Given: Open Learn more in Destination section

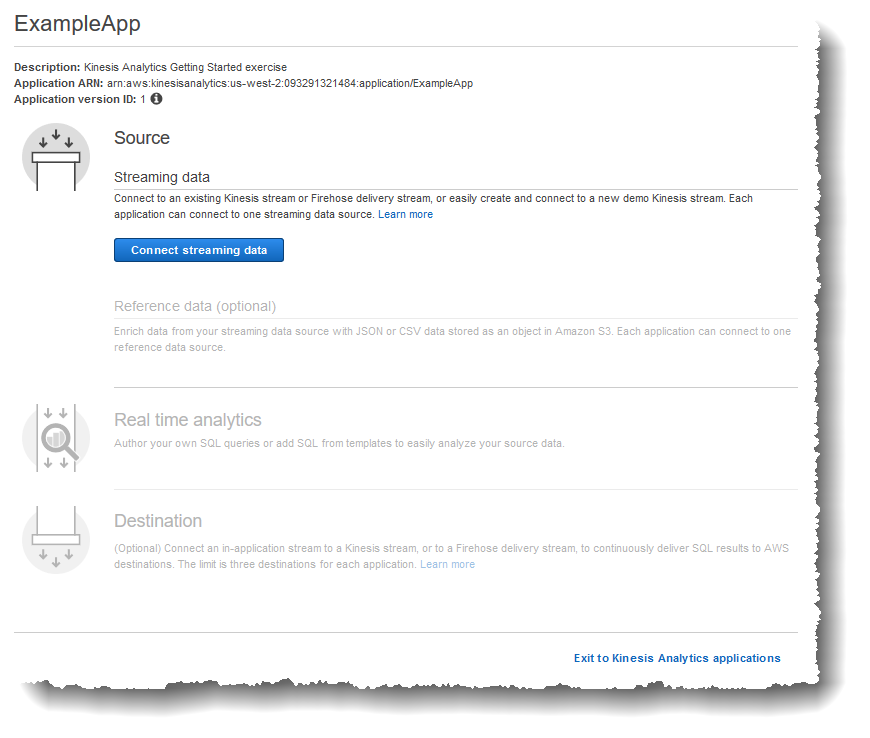Looking at the screenshot, I should point(447,564).
